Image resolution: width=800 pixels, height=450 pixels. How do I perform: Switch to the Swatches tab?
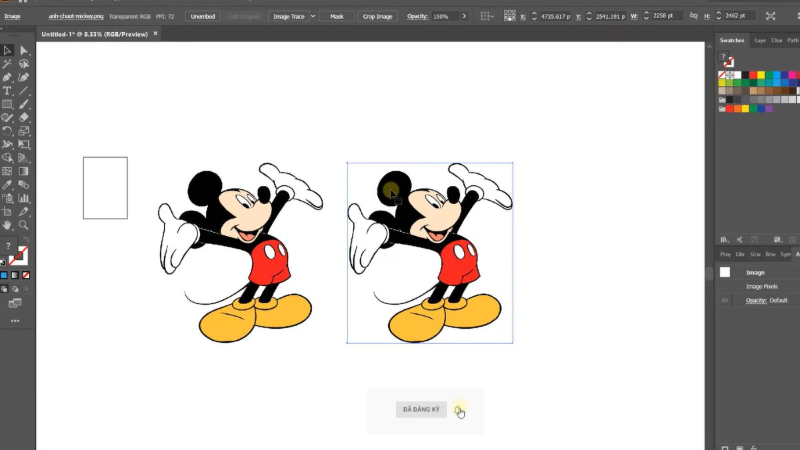point(732,40)
